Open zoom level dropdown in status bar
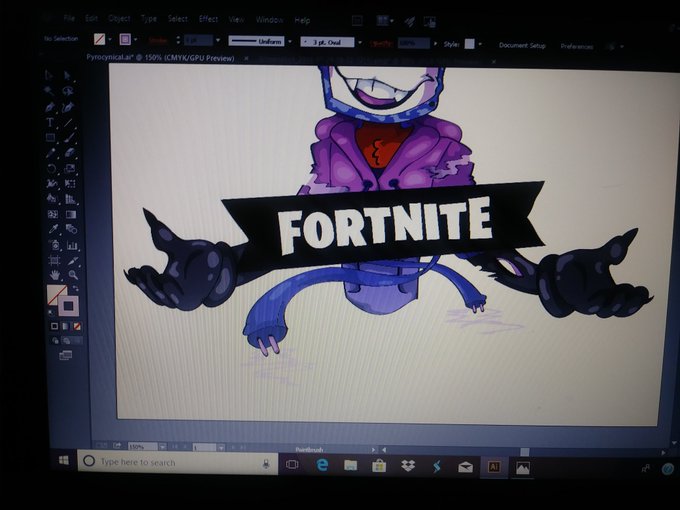This screenshot has width=680, height=510. [162, 446]
